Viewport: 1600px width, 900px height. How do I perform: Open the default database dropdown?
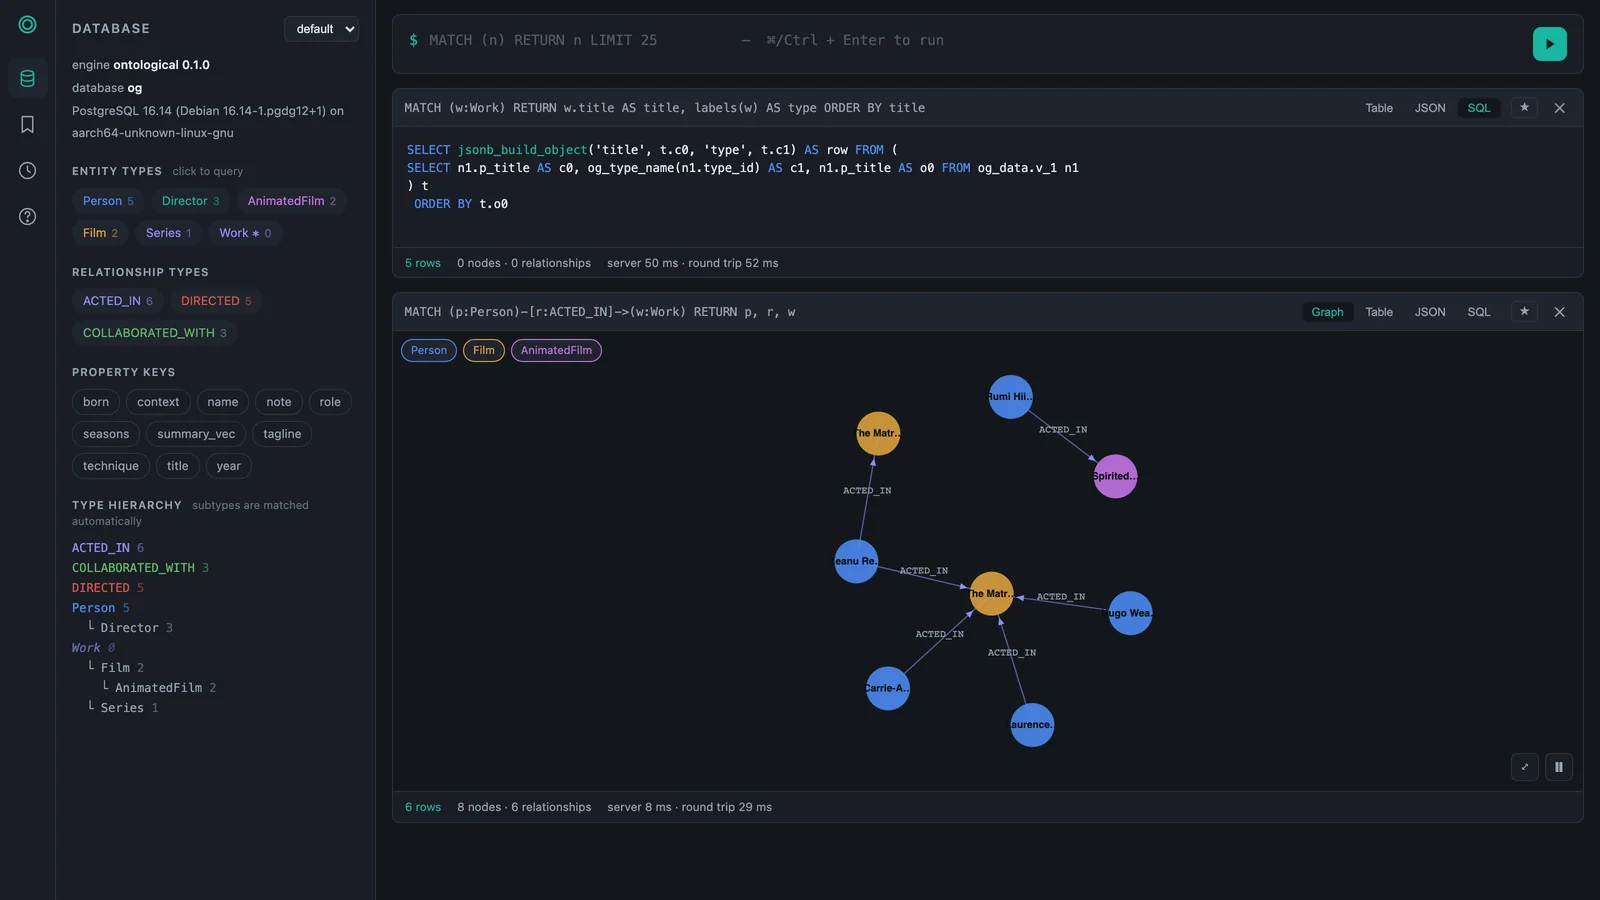(321, 29)
